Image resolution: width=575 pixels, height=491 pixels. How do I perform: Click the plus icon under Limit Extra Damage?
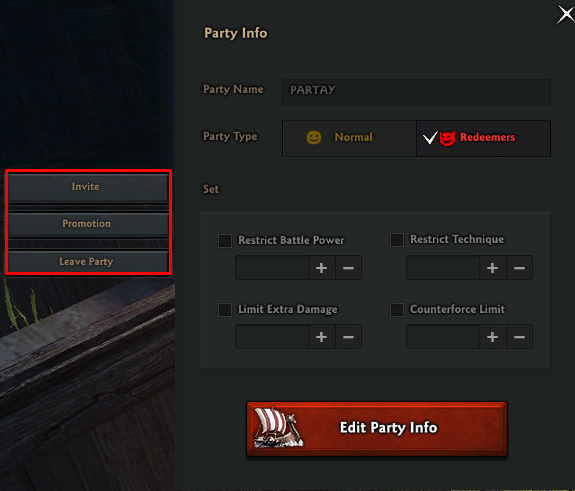pos(322,337)
